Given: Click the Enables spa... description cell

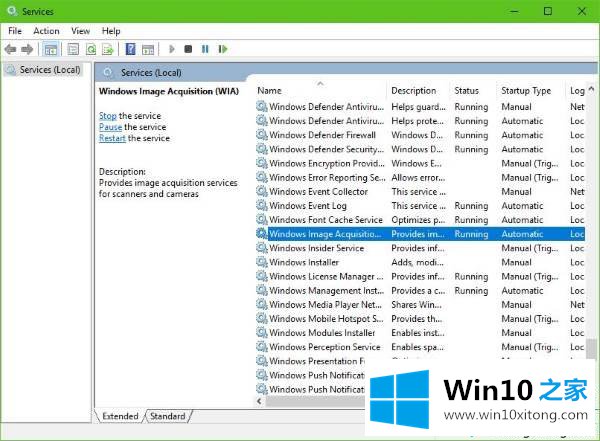Looking at the screenshot, I should pyautogui.click(x=417, y=347).
